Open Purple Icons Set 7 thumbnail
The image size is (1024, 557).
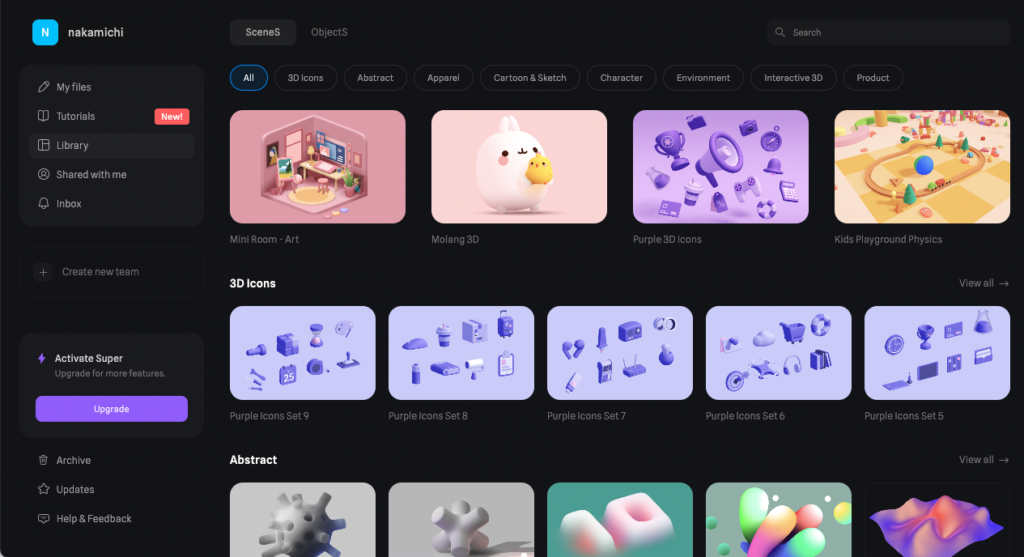pos(620,353)
